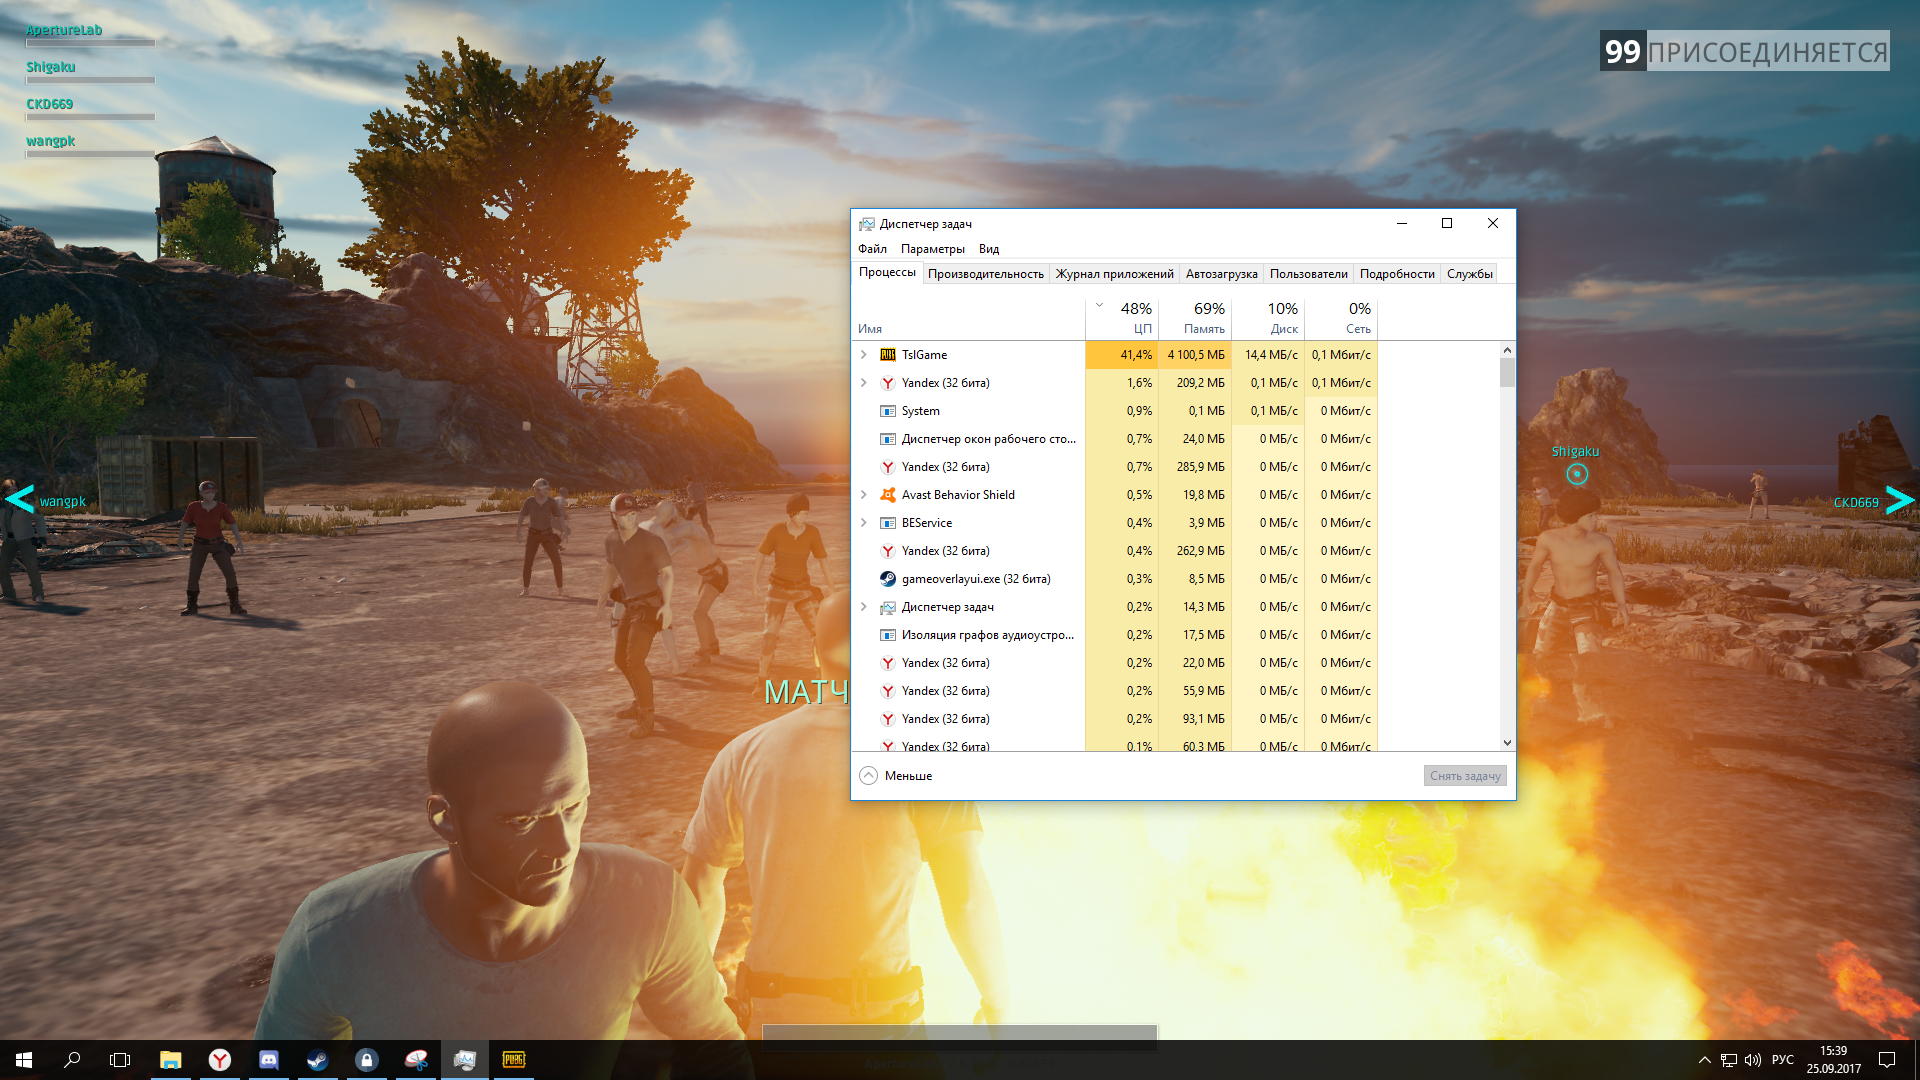Open the Файл menu
Image resolution: width=1920 pixels, height=1080 pixels.
[872, 249]
